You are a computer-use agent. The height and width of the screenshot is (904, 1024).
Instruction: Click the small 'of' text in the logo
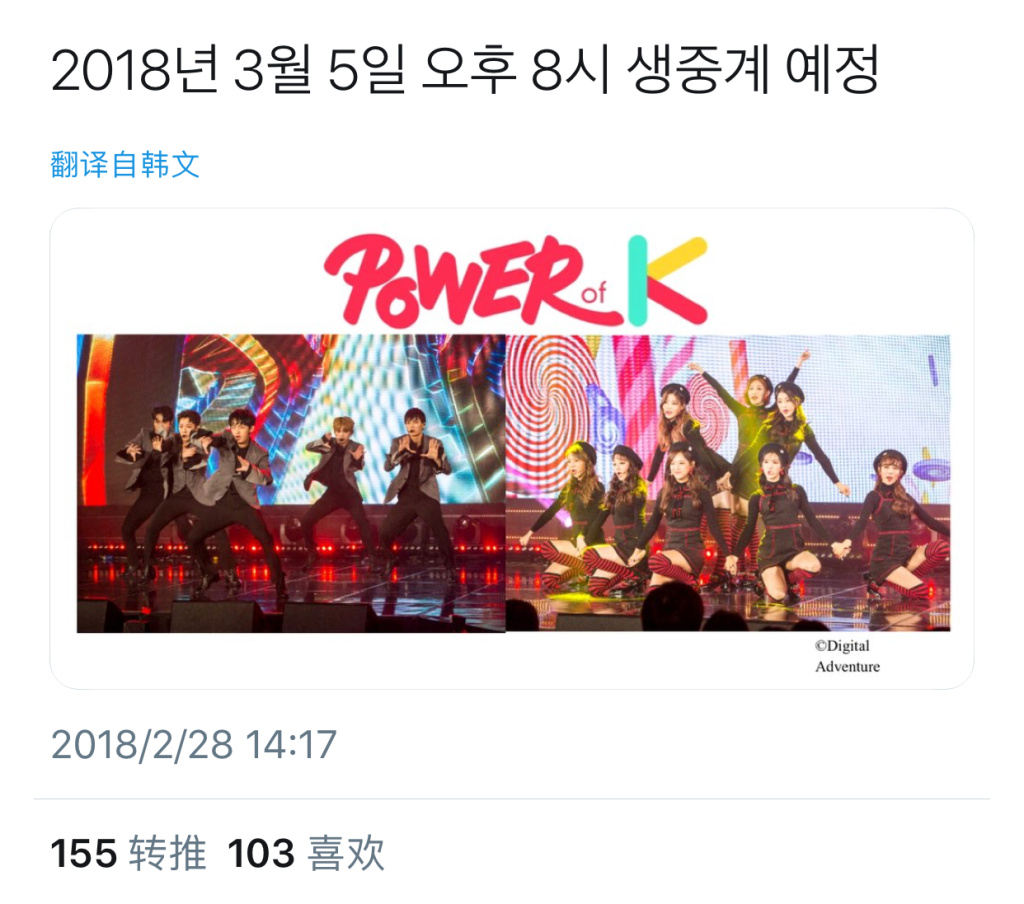click(x=594, y=293)
